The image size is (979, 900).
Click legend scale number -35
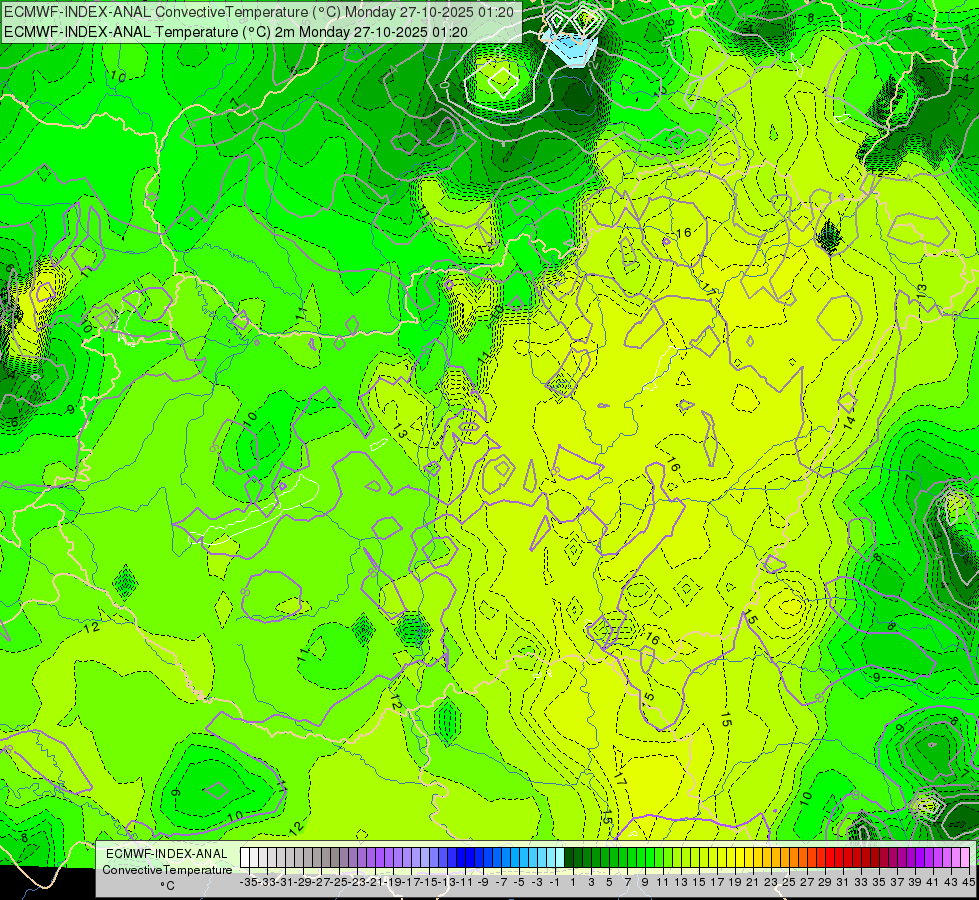(x=248, y=882)
